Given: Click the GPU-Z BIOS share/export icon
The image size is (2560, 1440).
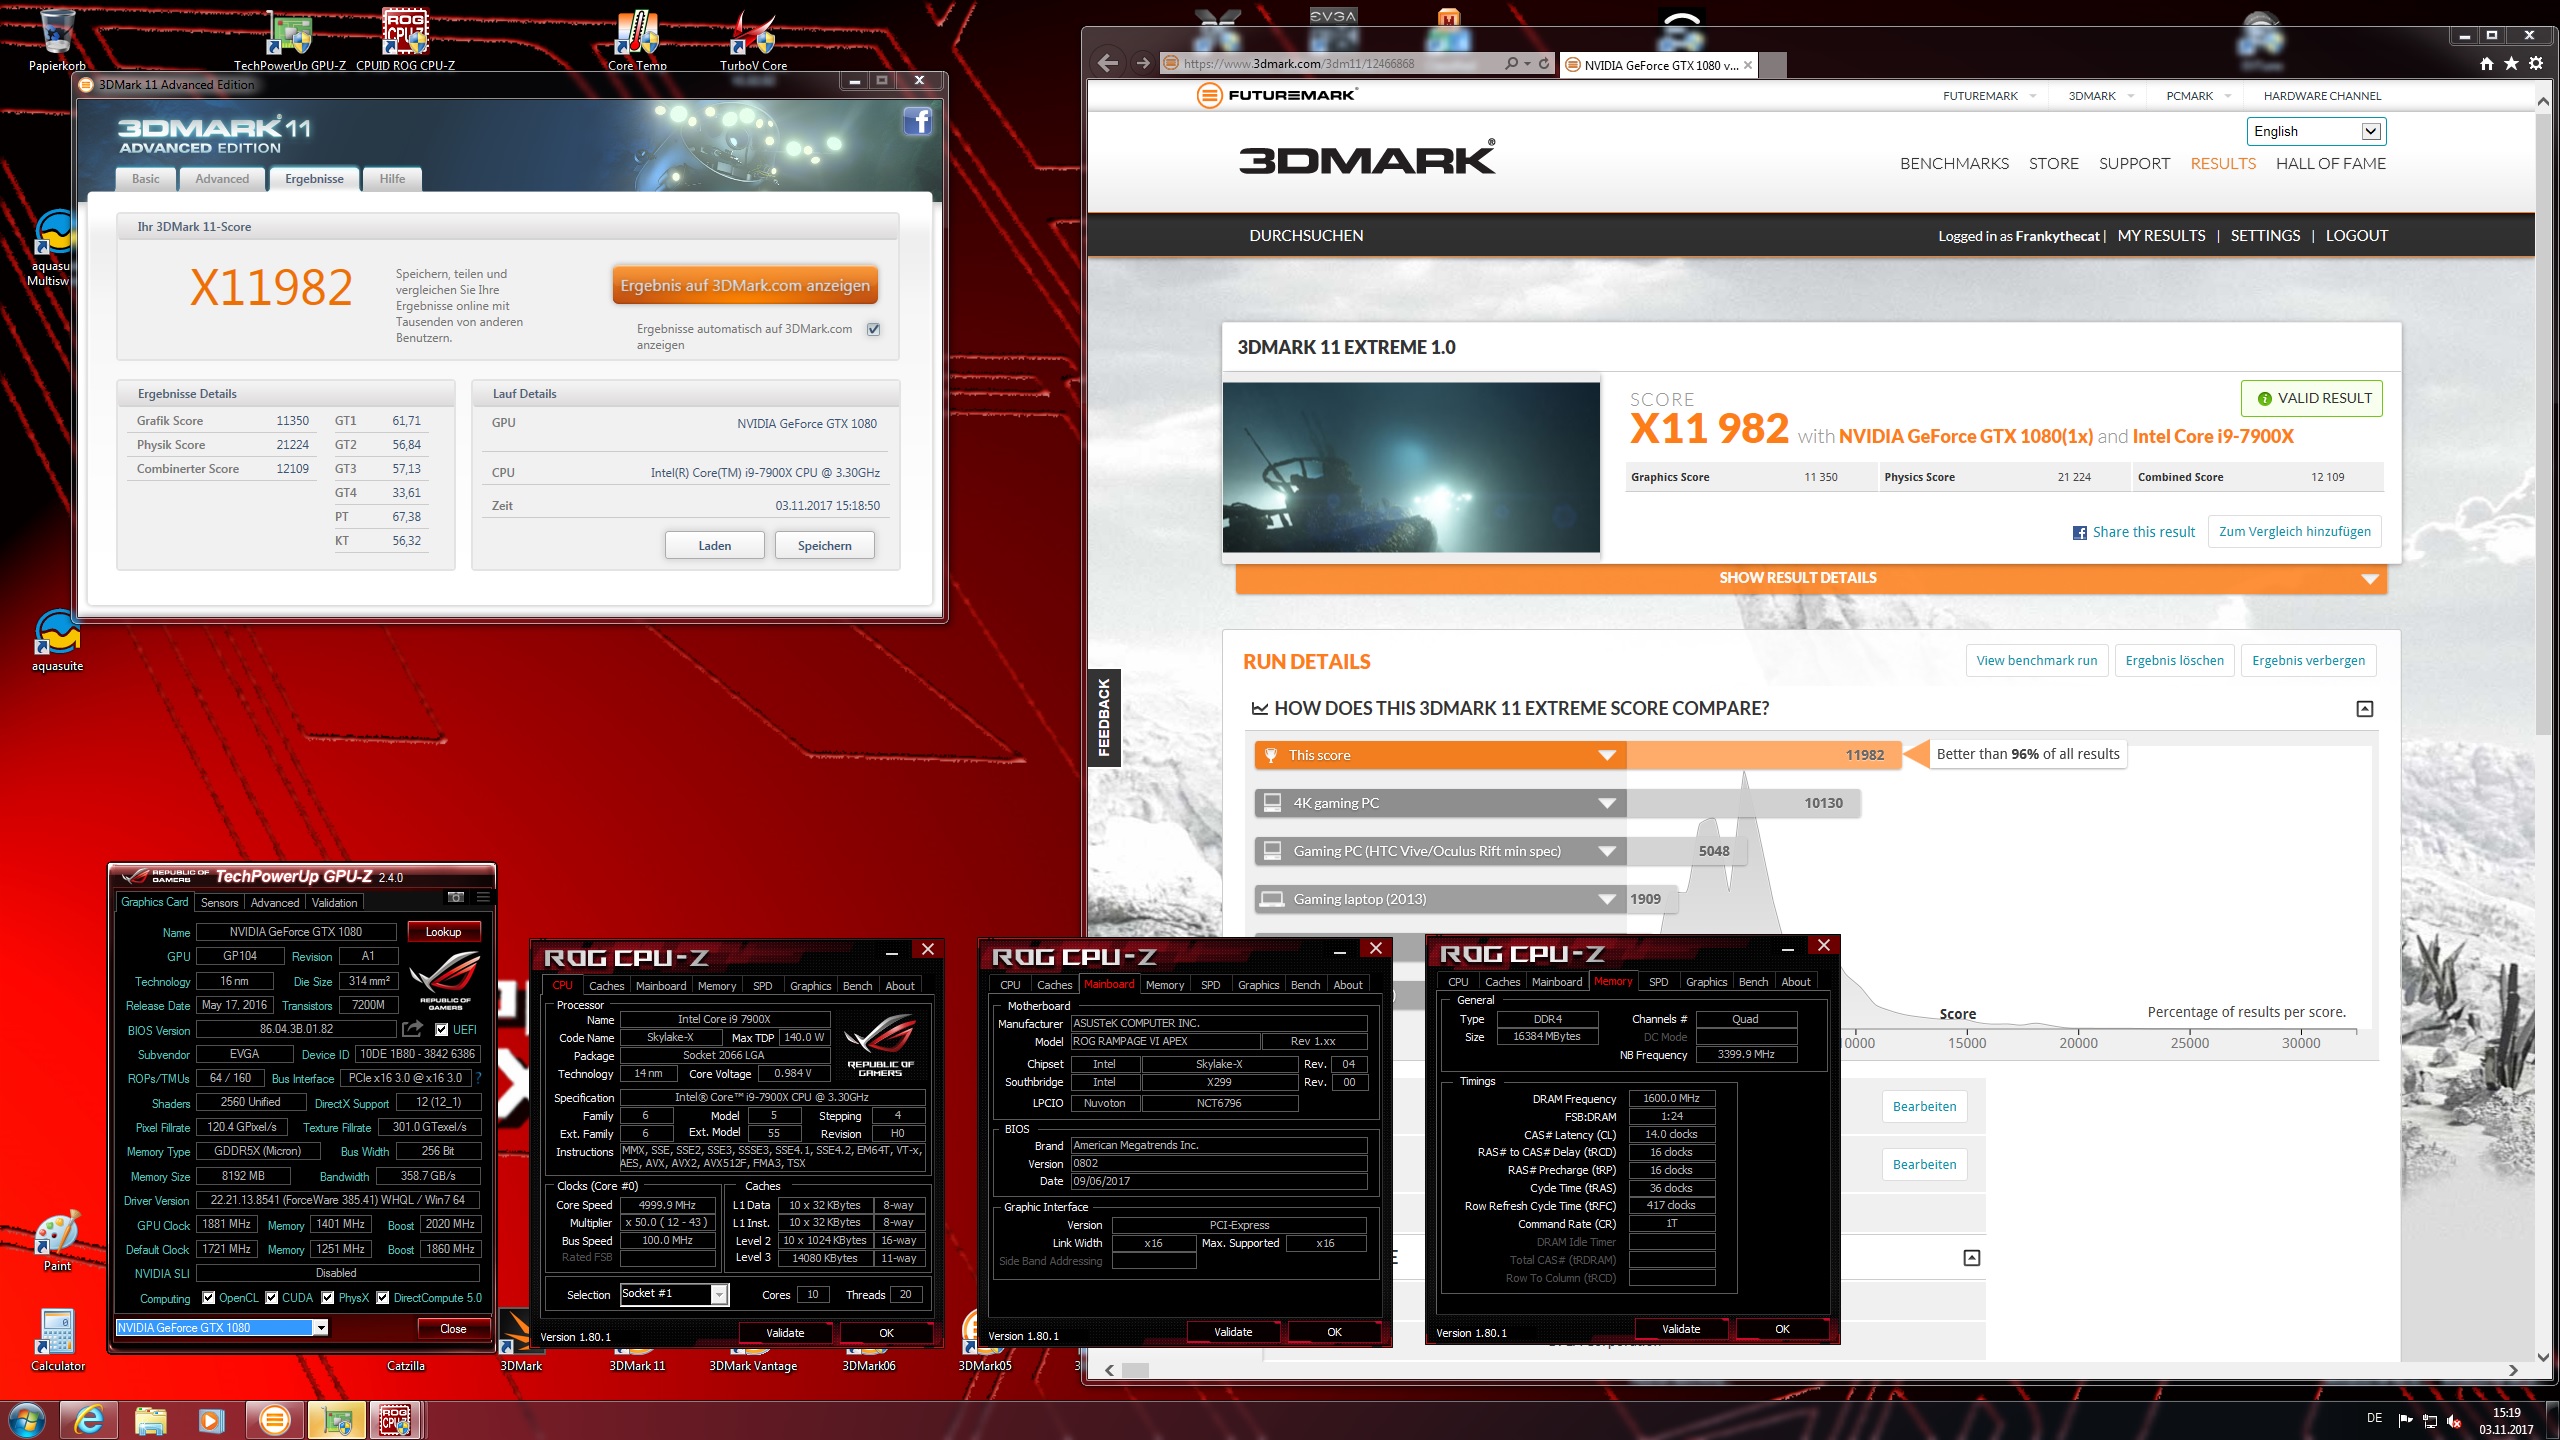Looking at the screenshot, I should click(x=412, y=1029).
